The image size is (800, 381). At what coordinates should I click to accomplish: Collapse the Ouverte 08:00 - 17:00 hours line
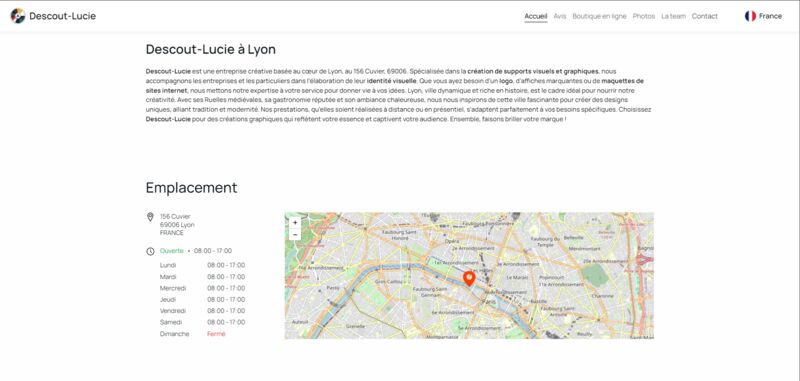tap(196, 251)
